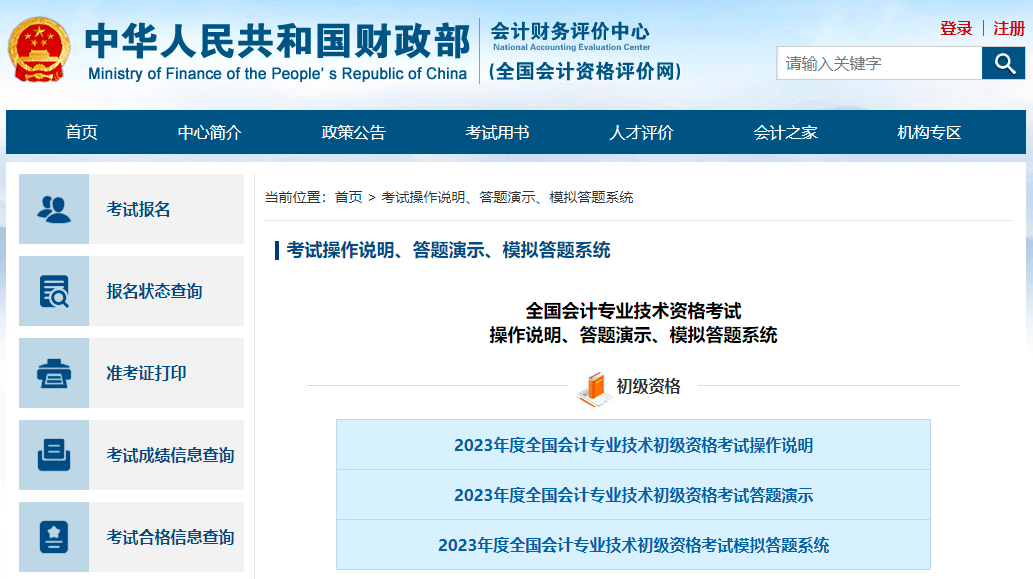Open the 会计之家 menu entry

click(x=786, y=132)
